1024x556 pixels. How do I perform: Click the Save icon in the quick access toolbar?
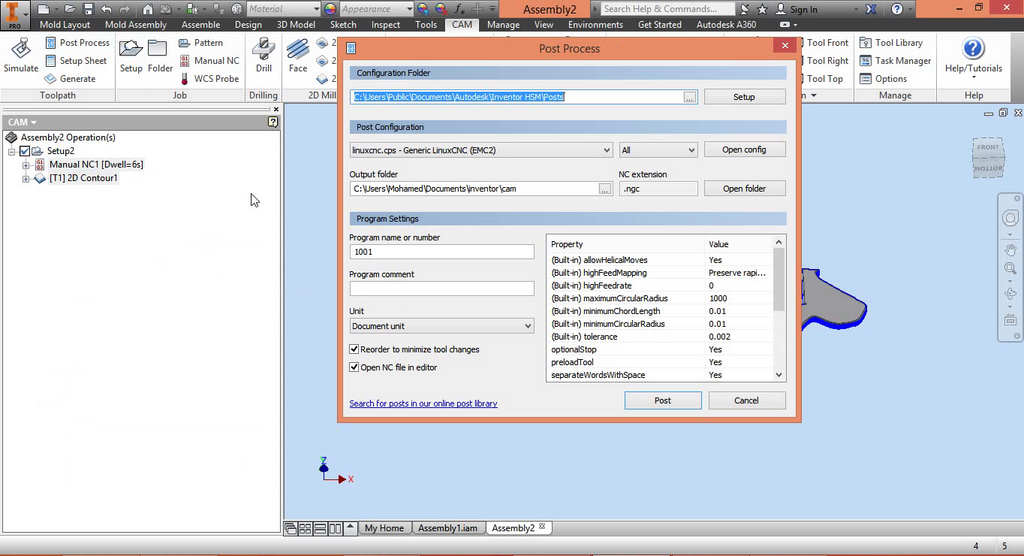pos(88,9)
